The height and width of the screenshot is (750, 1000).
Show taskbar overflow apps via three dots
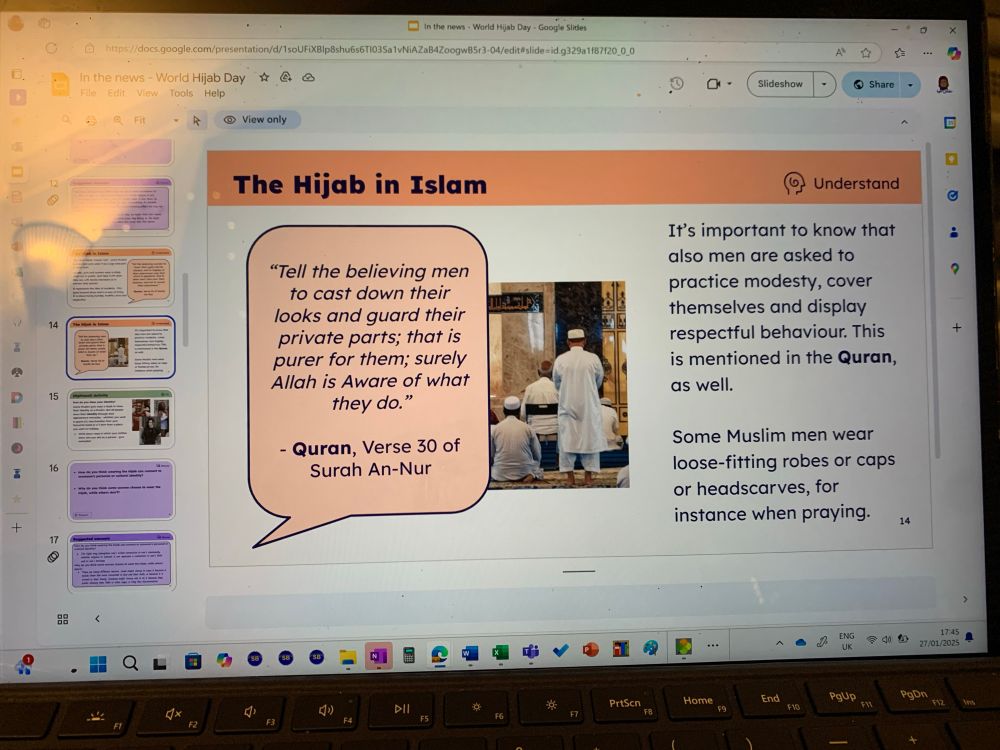tap(713, 645)
